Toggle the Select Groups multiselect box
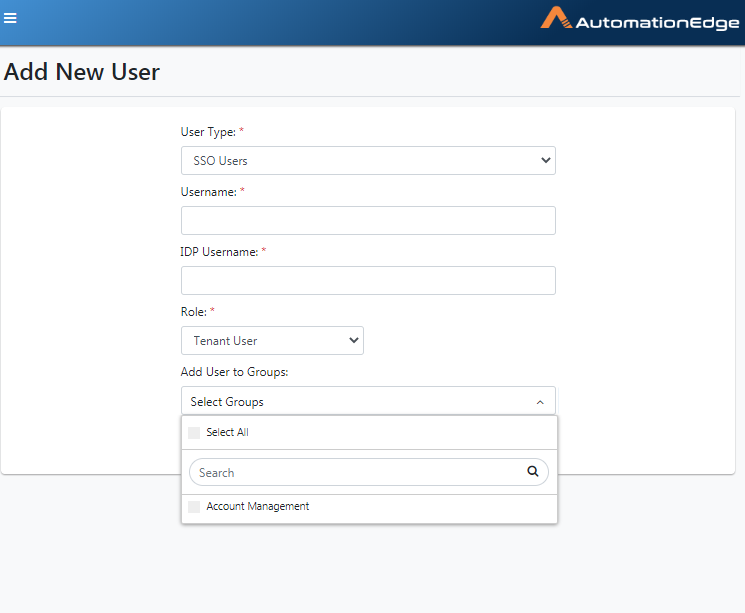The image size is (745, 613). (x=368, y=401)
